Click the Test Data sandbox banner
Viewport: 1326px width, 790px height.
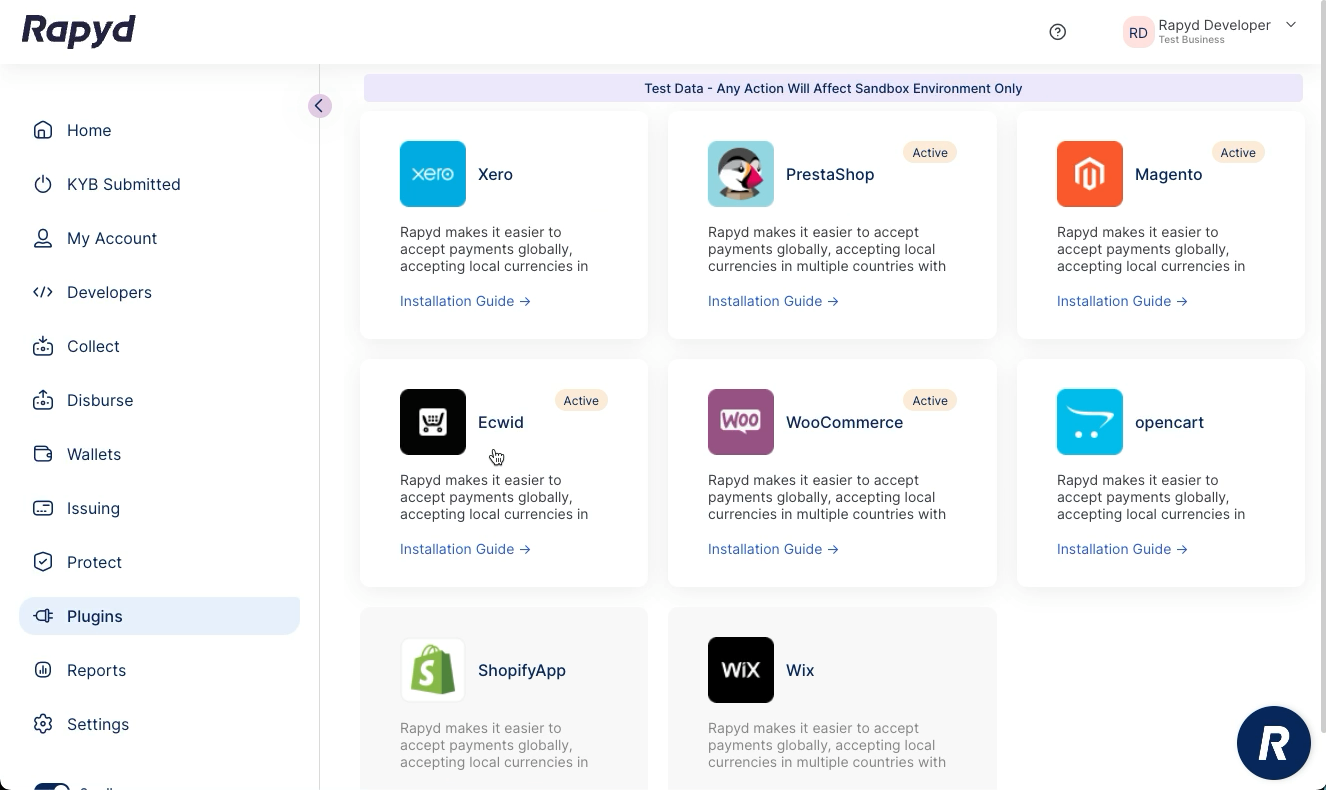(833, 88)
